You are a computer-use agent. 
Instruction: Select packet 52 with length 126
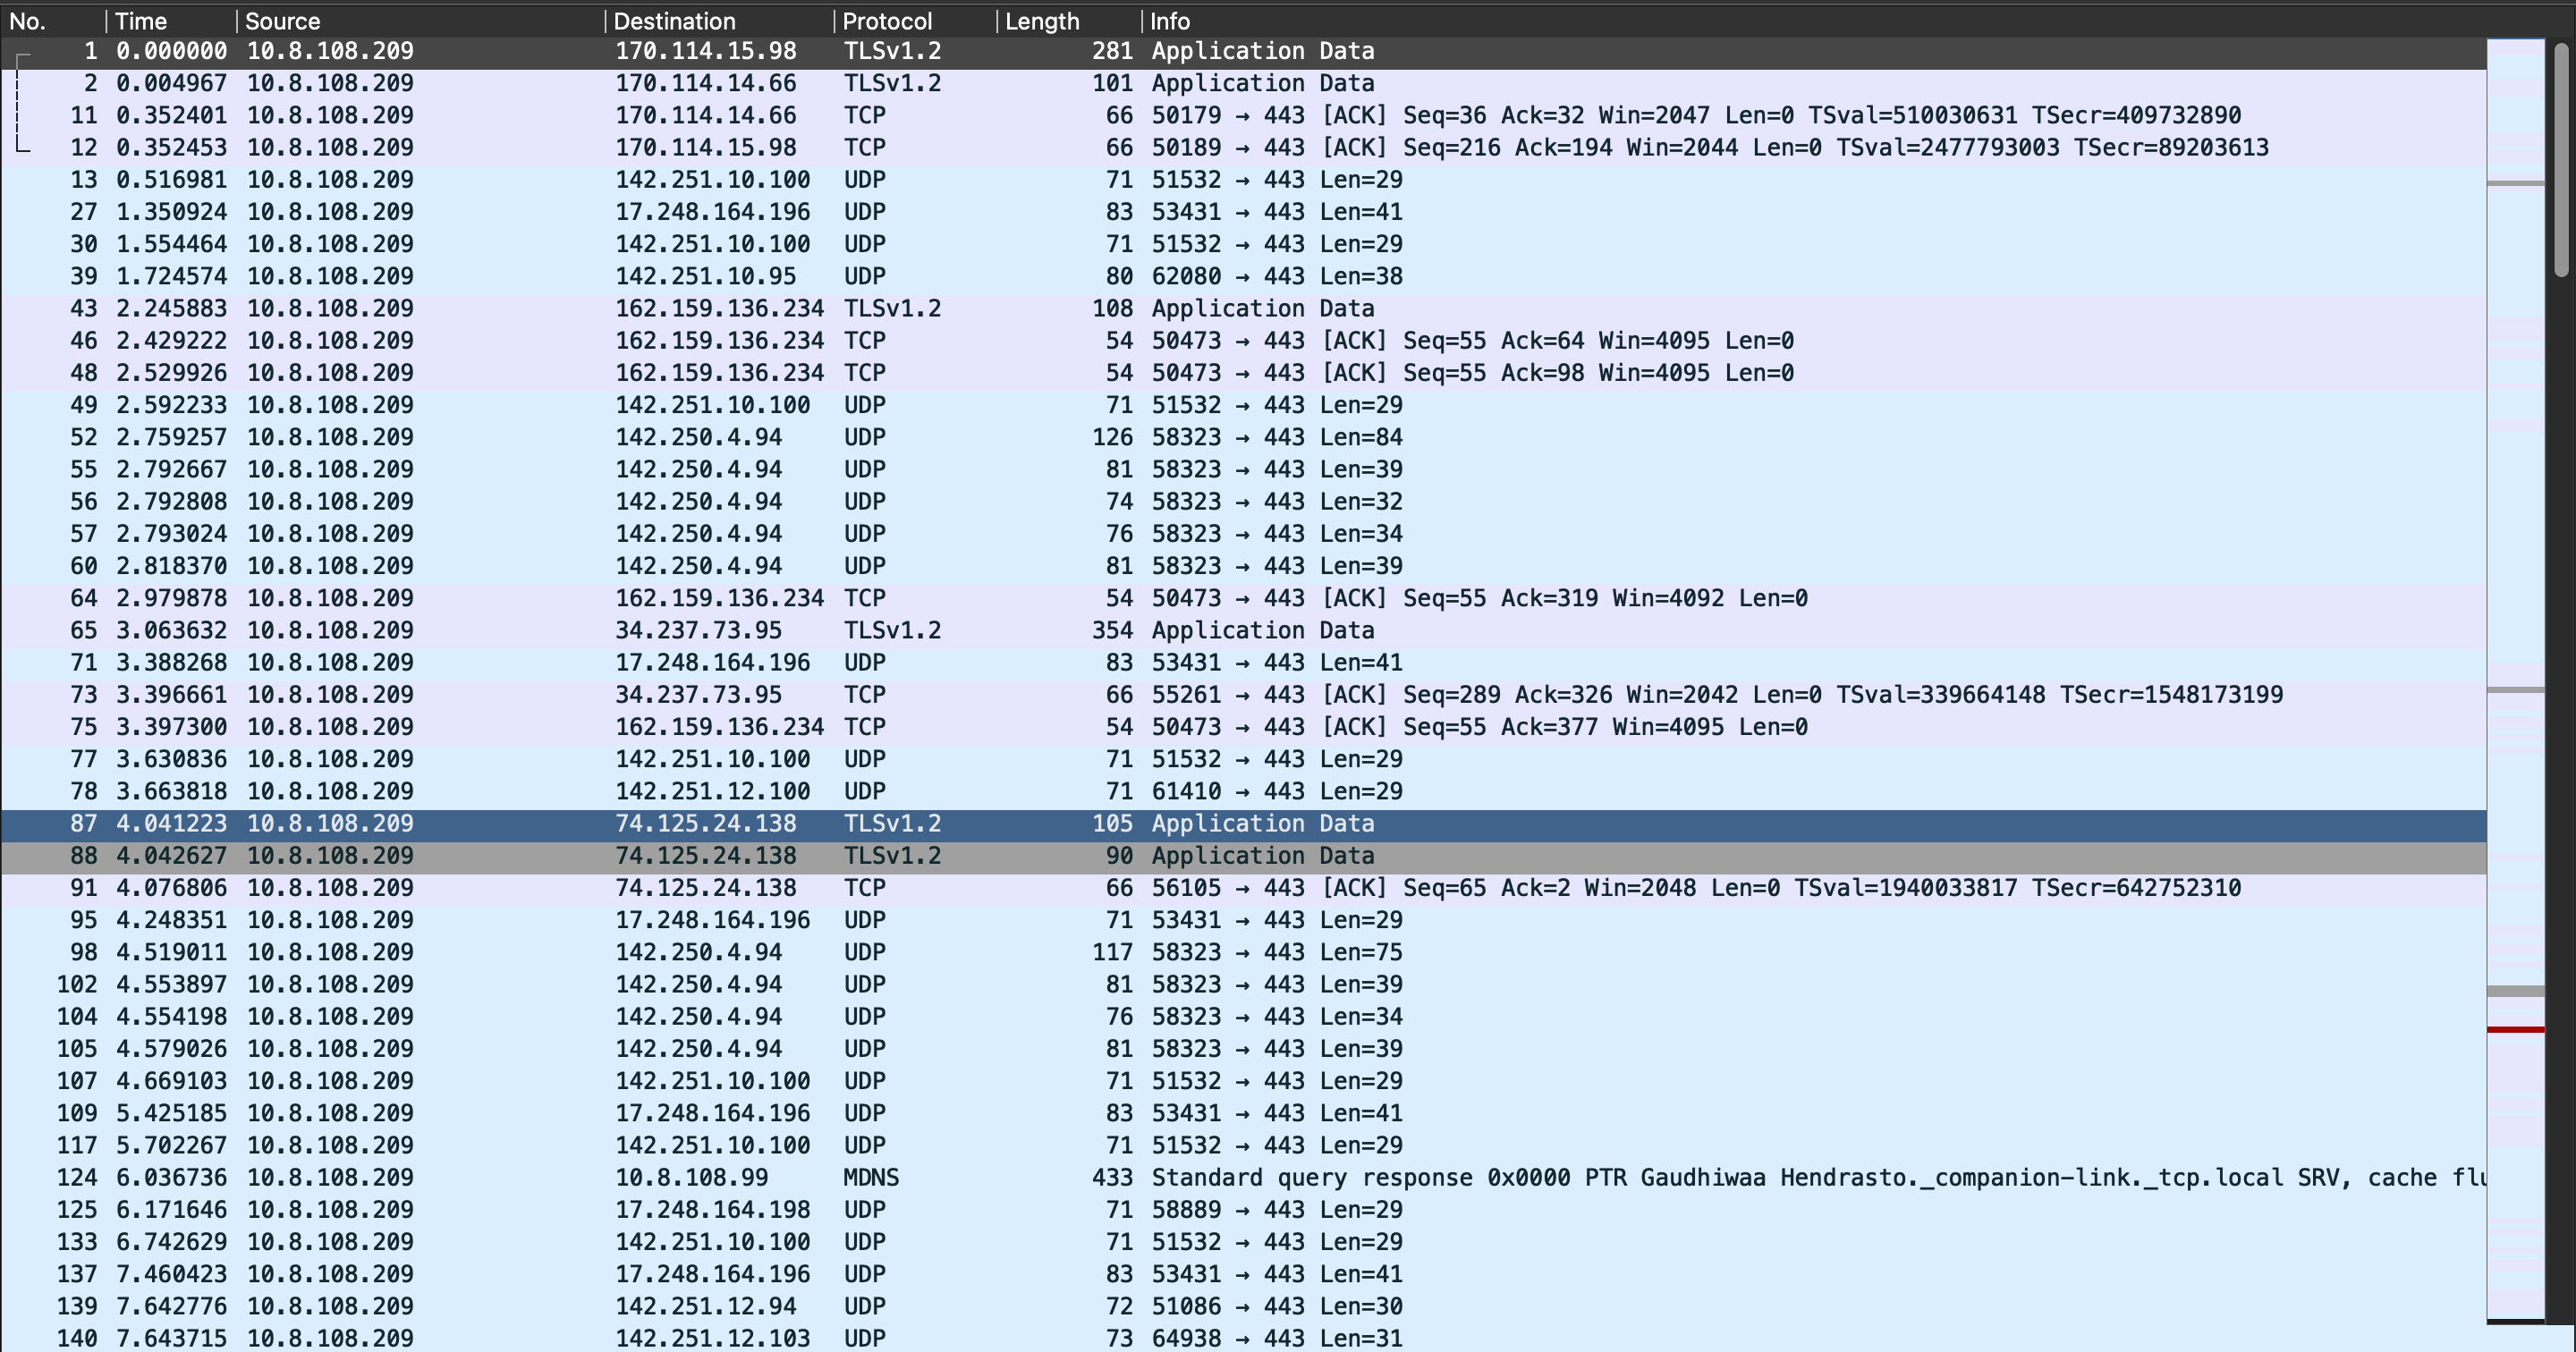click(1111, 438)
